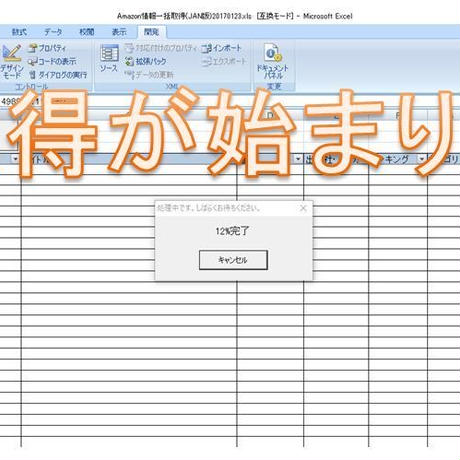Open the filter dropdown before the 出版社 column

tap(298, 159)
